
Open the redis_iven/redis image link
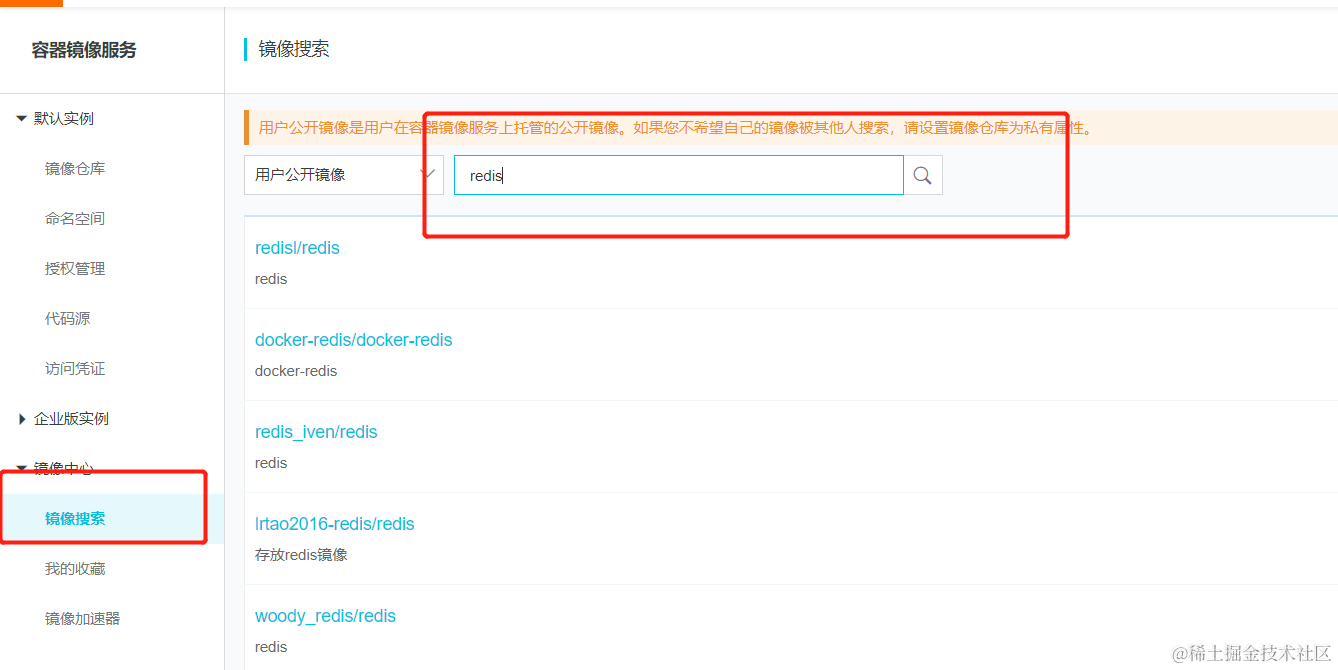tap(316, 432)
